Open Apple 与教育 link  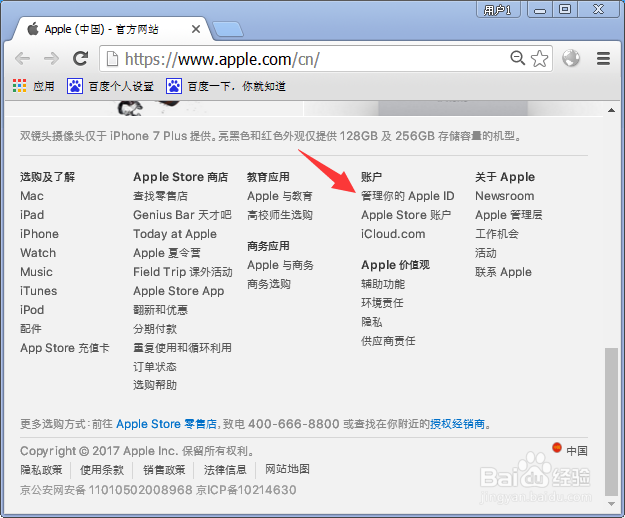click(x=280, y=196)
